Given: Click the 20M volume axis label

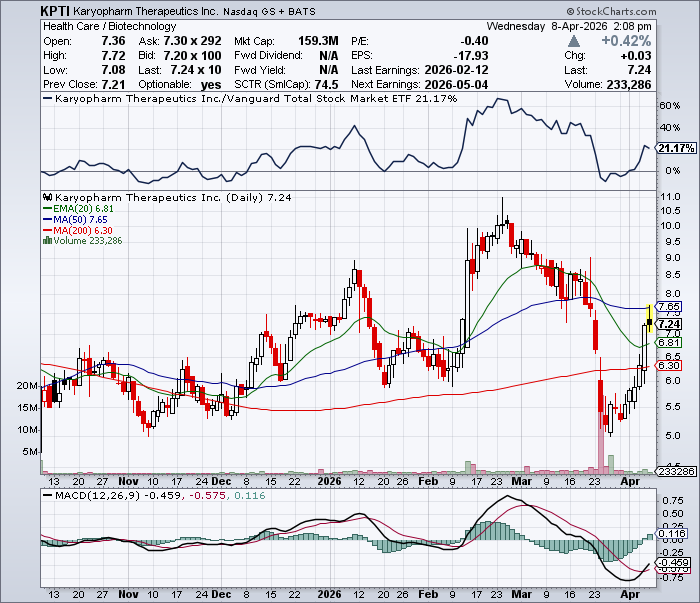Looking at the screenshot, I should click(27, 386).
